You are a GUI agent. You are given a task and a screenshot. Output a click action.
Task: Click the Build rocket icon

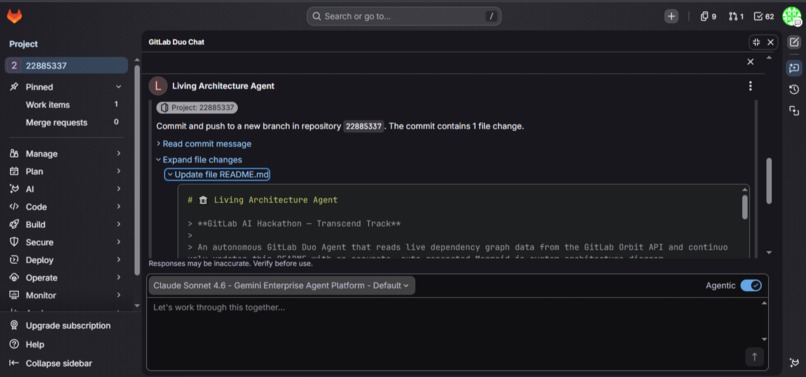[14, 224]
